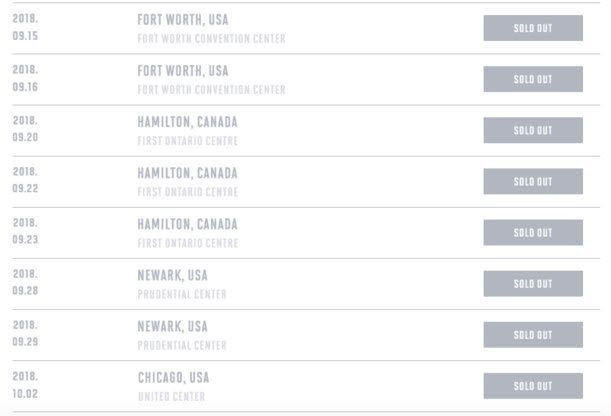Open the Chicago, USA city title
Screen dimensions: 611x416
[x=173, y=378]
